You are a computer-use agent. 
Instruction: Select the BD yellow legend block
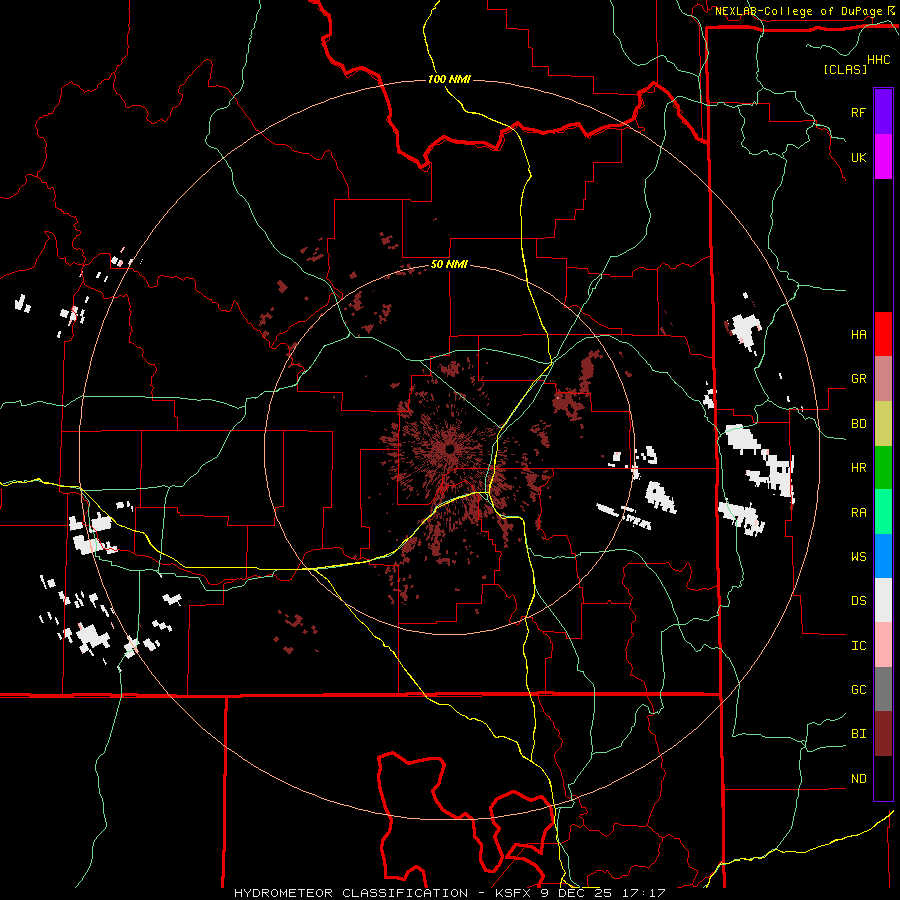pyautogui.click(x=883, y=423)
